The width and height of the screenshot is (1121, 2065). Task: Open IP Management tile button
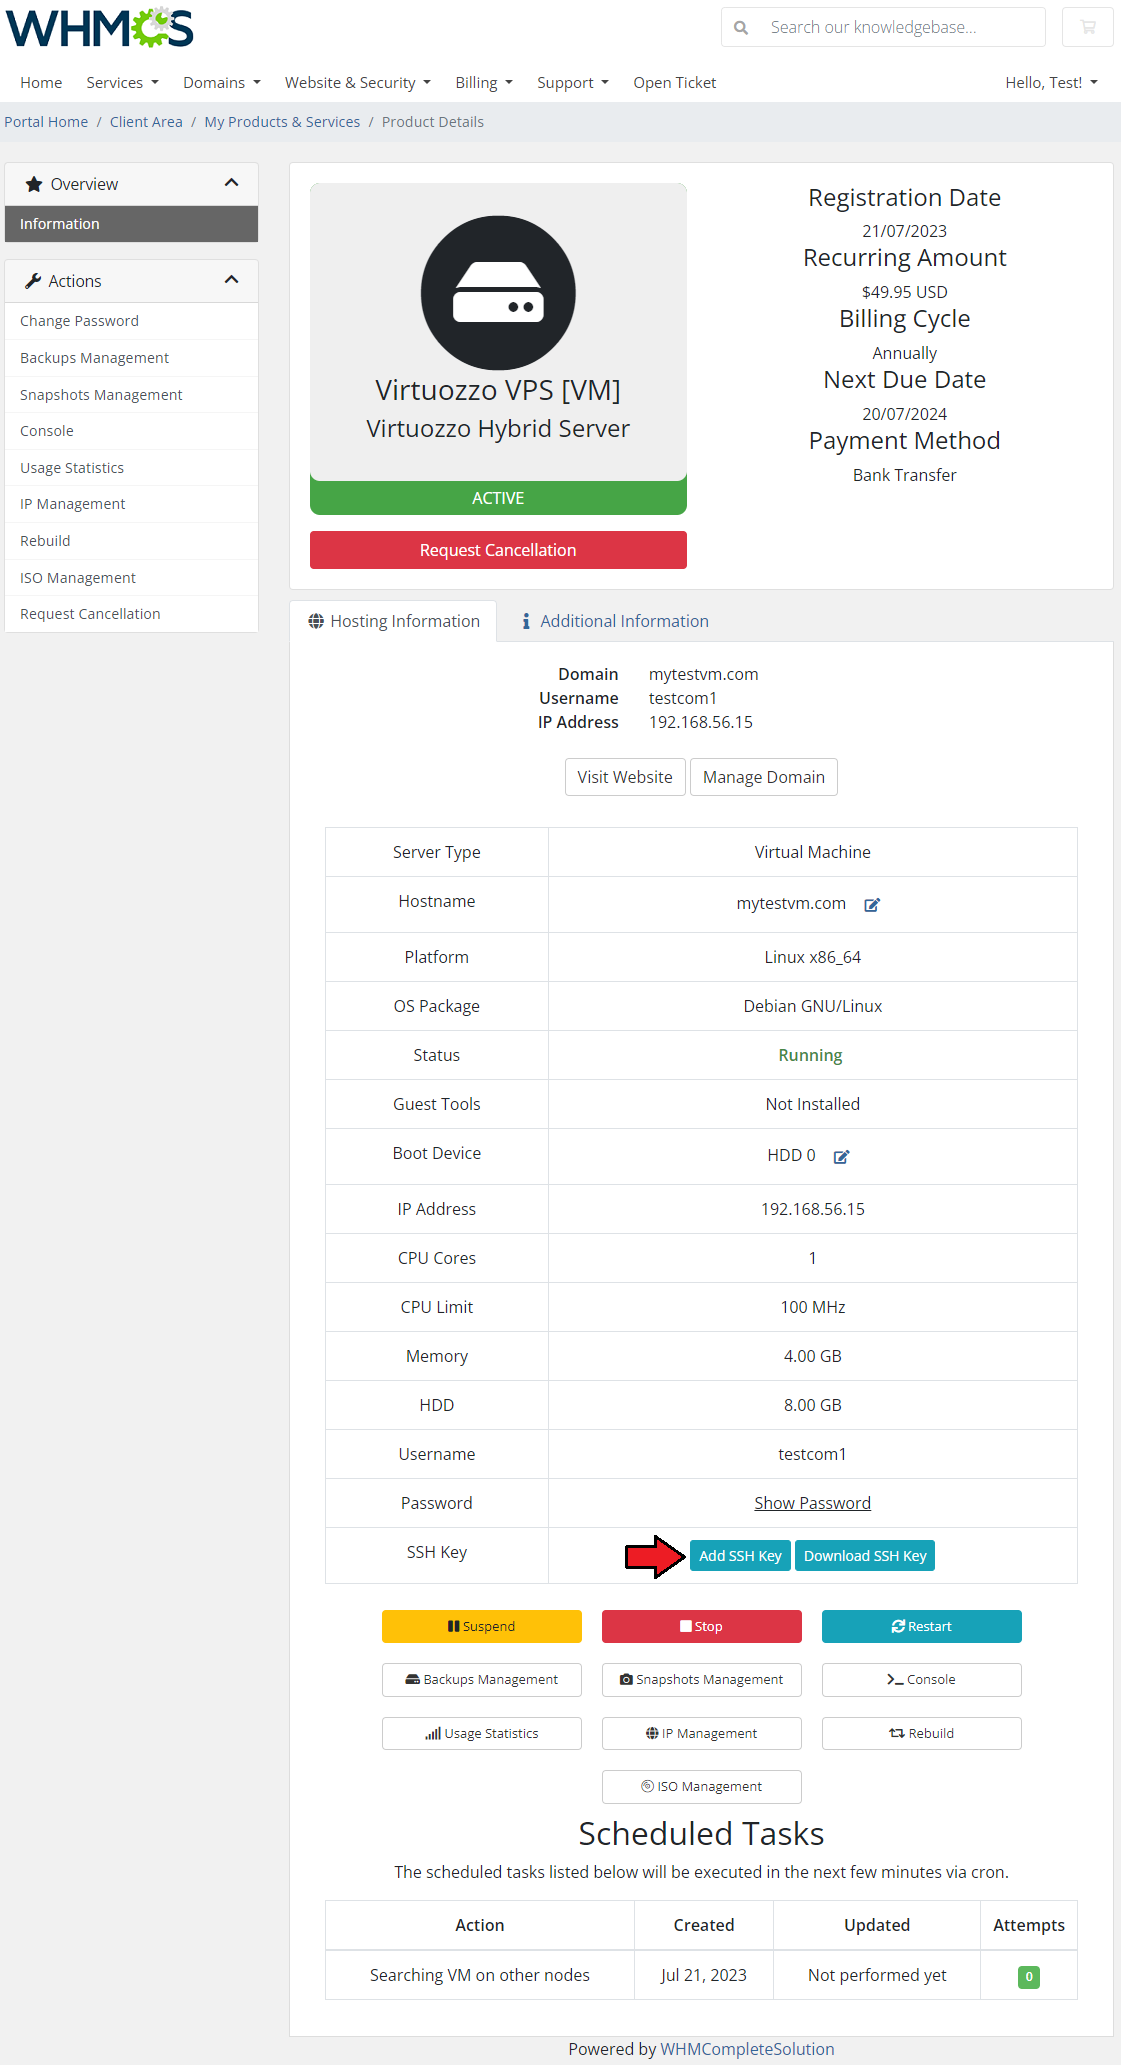pyautogui.click(x=702, y=1733)
